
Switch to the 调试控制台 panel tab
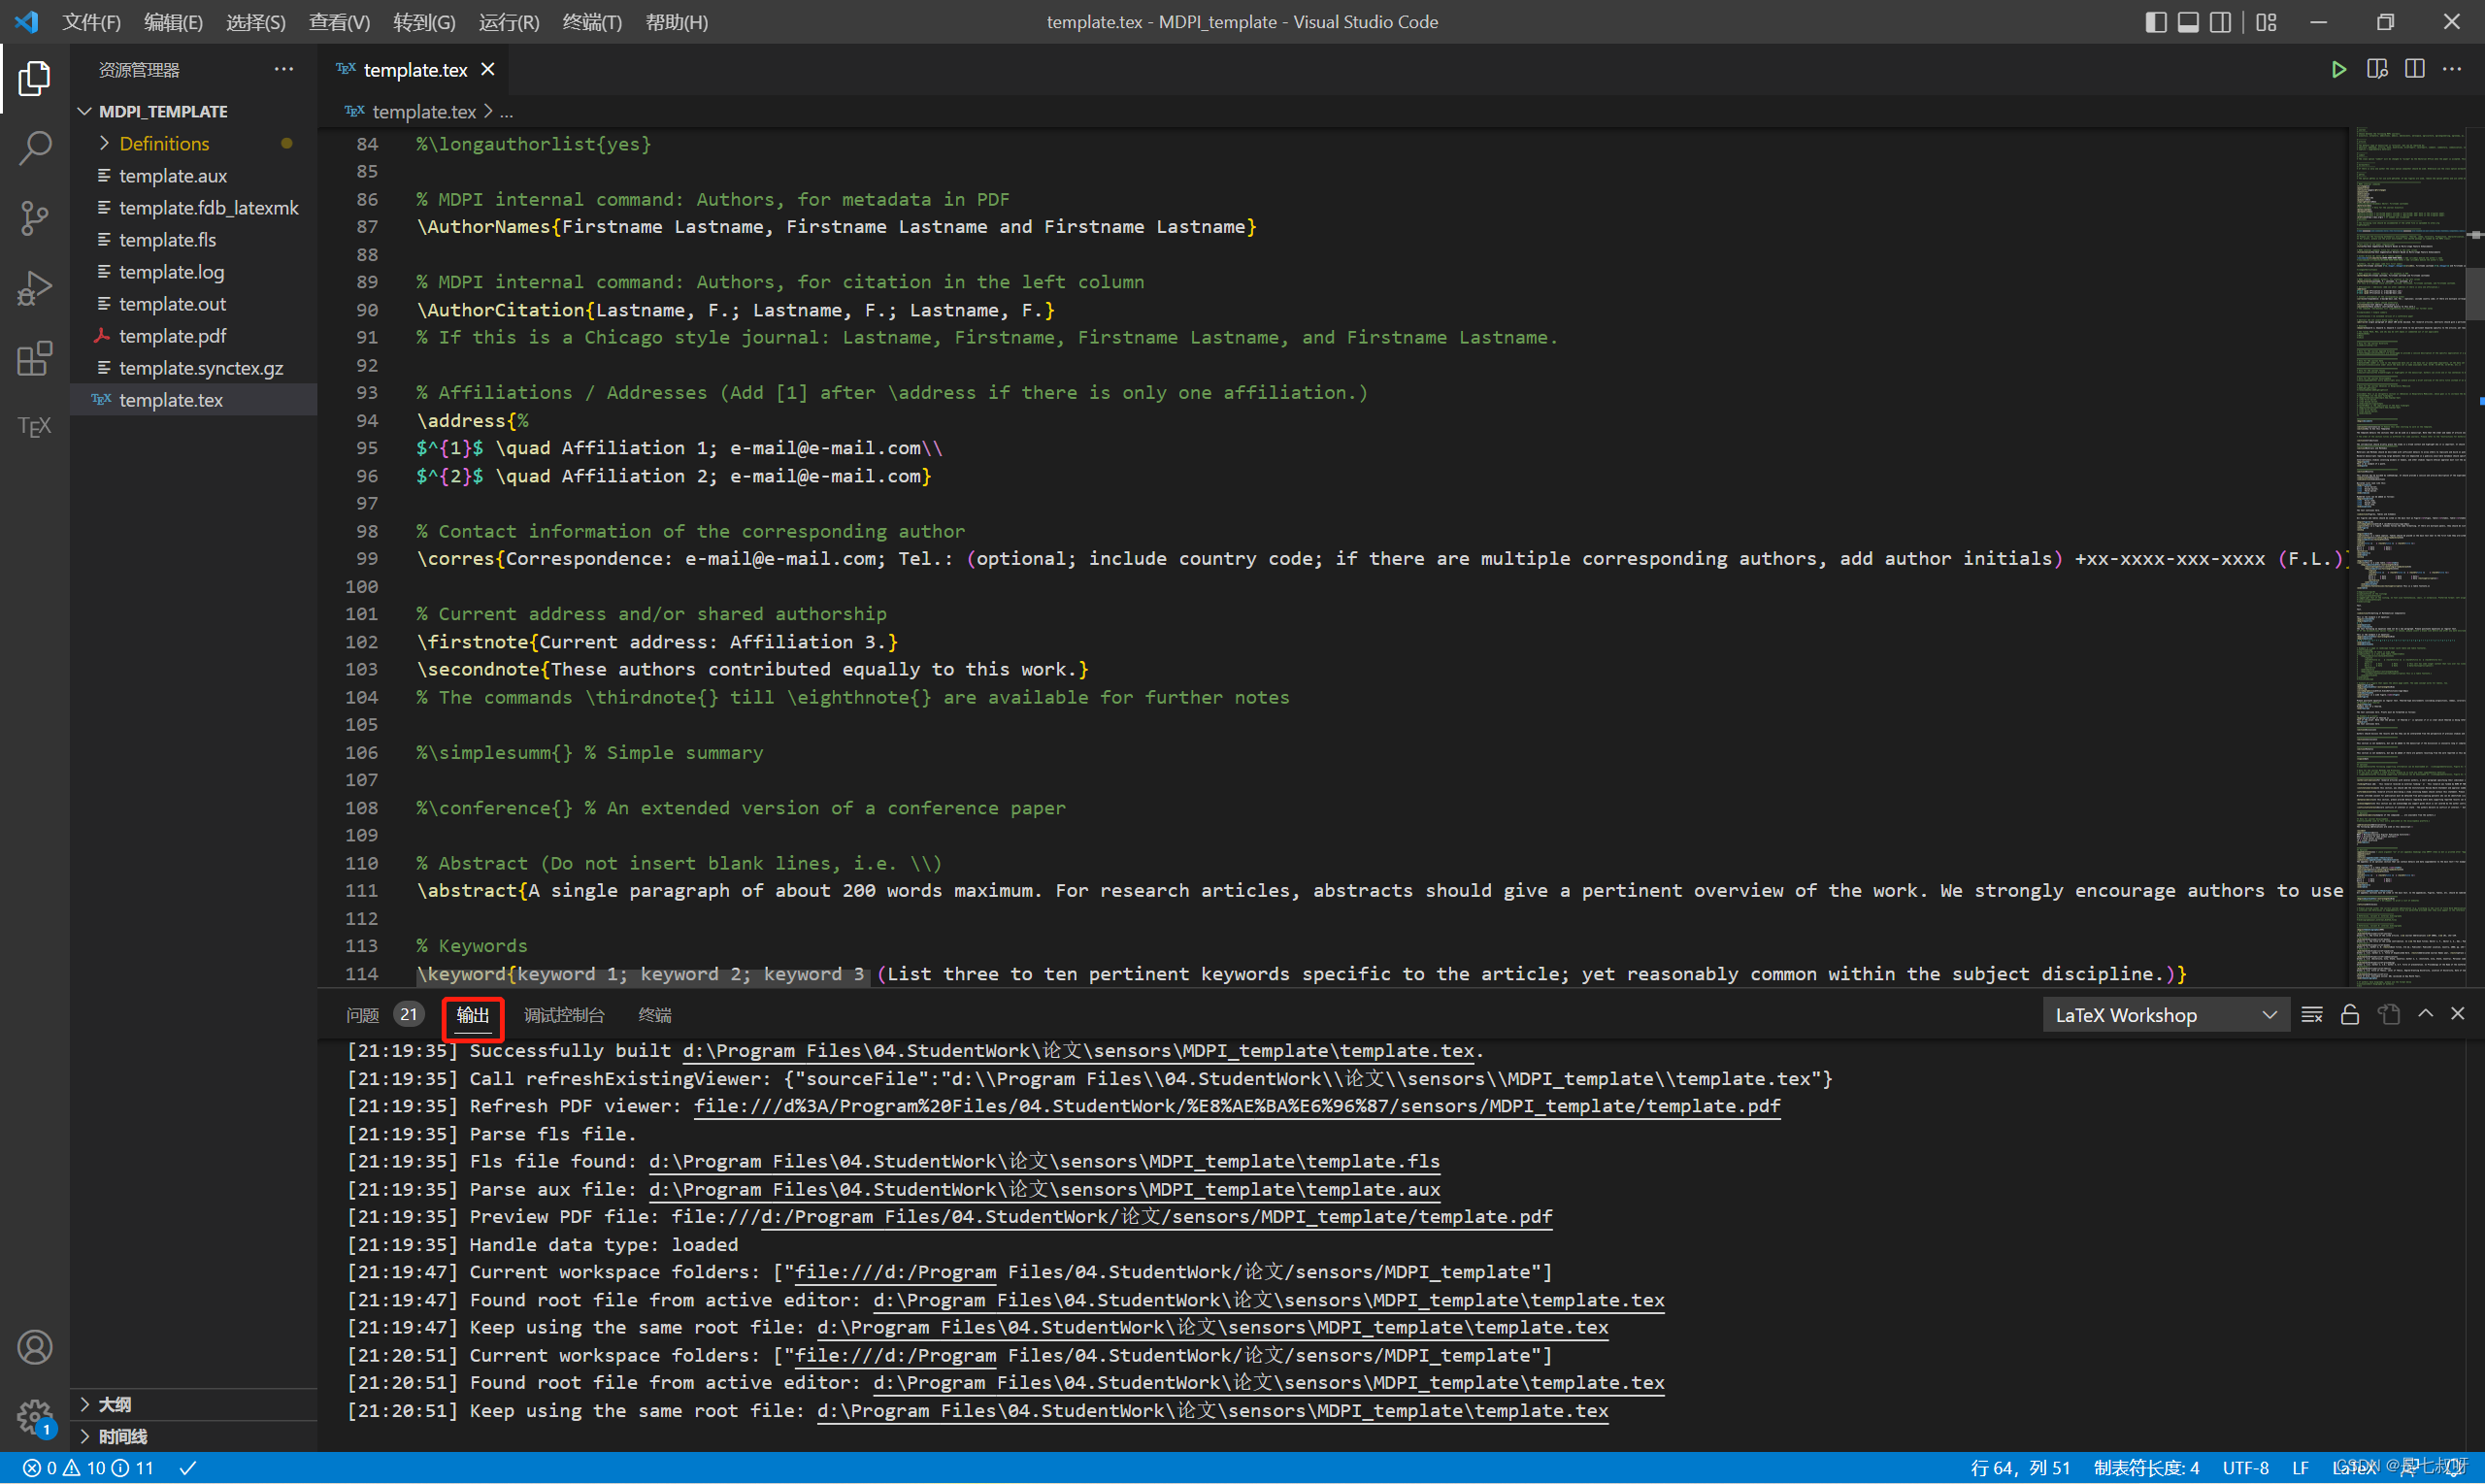coord(564,1015)
